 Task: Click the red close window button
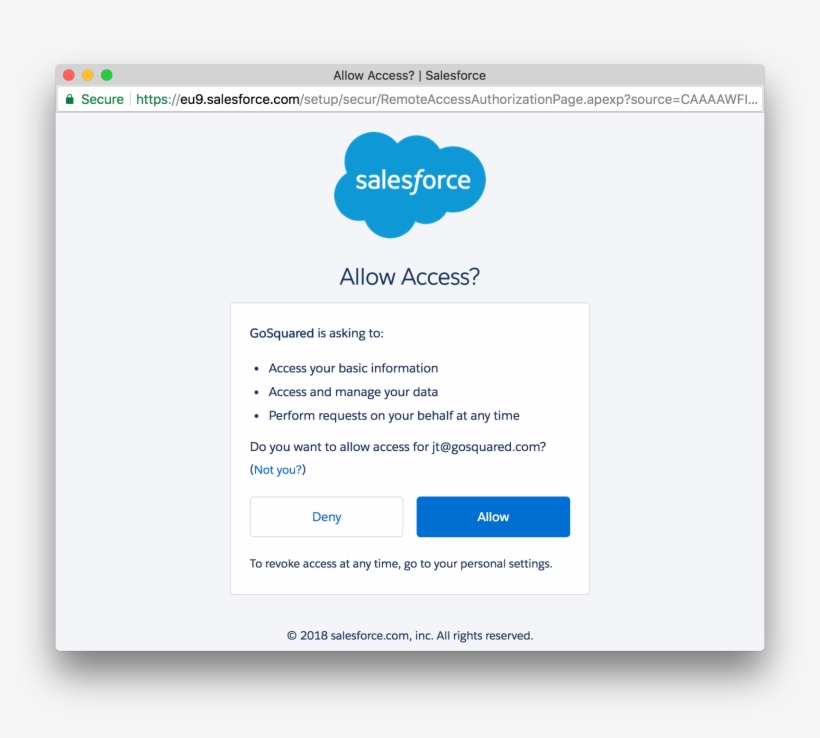(x=67, y=75)
